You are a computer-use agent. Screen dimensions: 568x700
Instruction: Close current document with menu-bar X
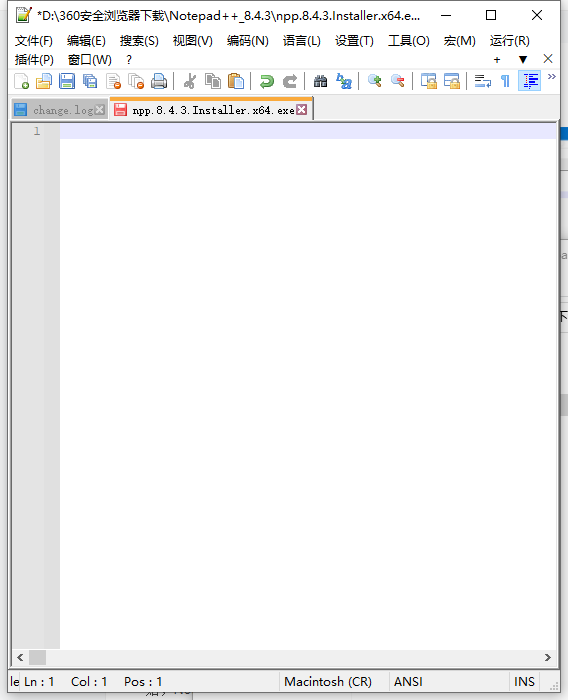coord(548,59)
